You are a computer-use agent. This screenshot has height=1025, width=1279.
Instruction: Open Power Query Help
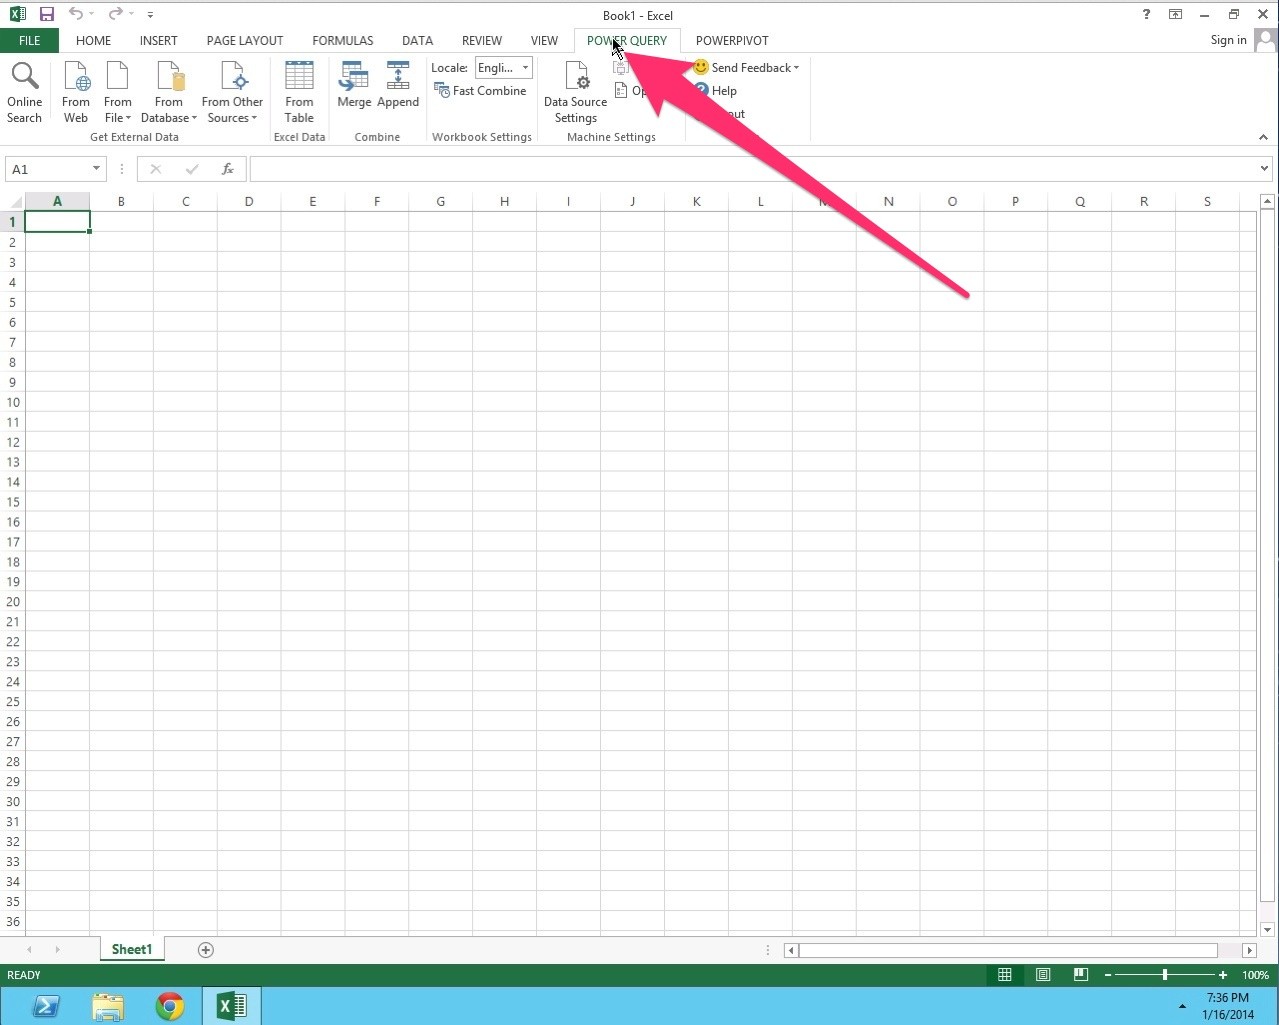tap(716, 91)
